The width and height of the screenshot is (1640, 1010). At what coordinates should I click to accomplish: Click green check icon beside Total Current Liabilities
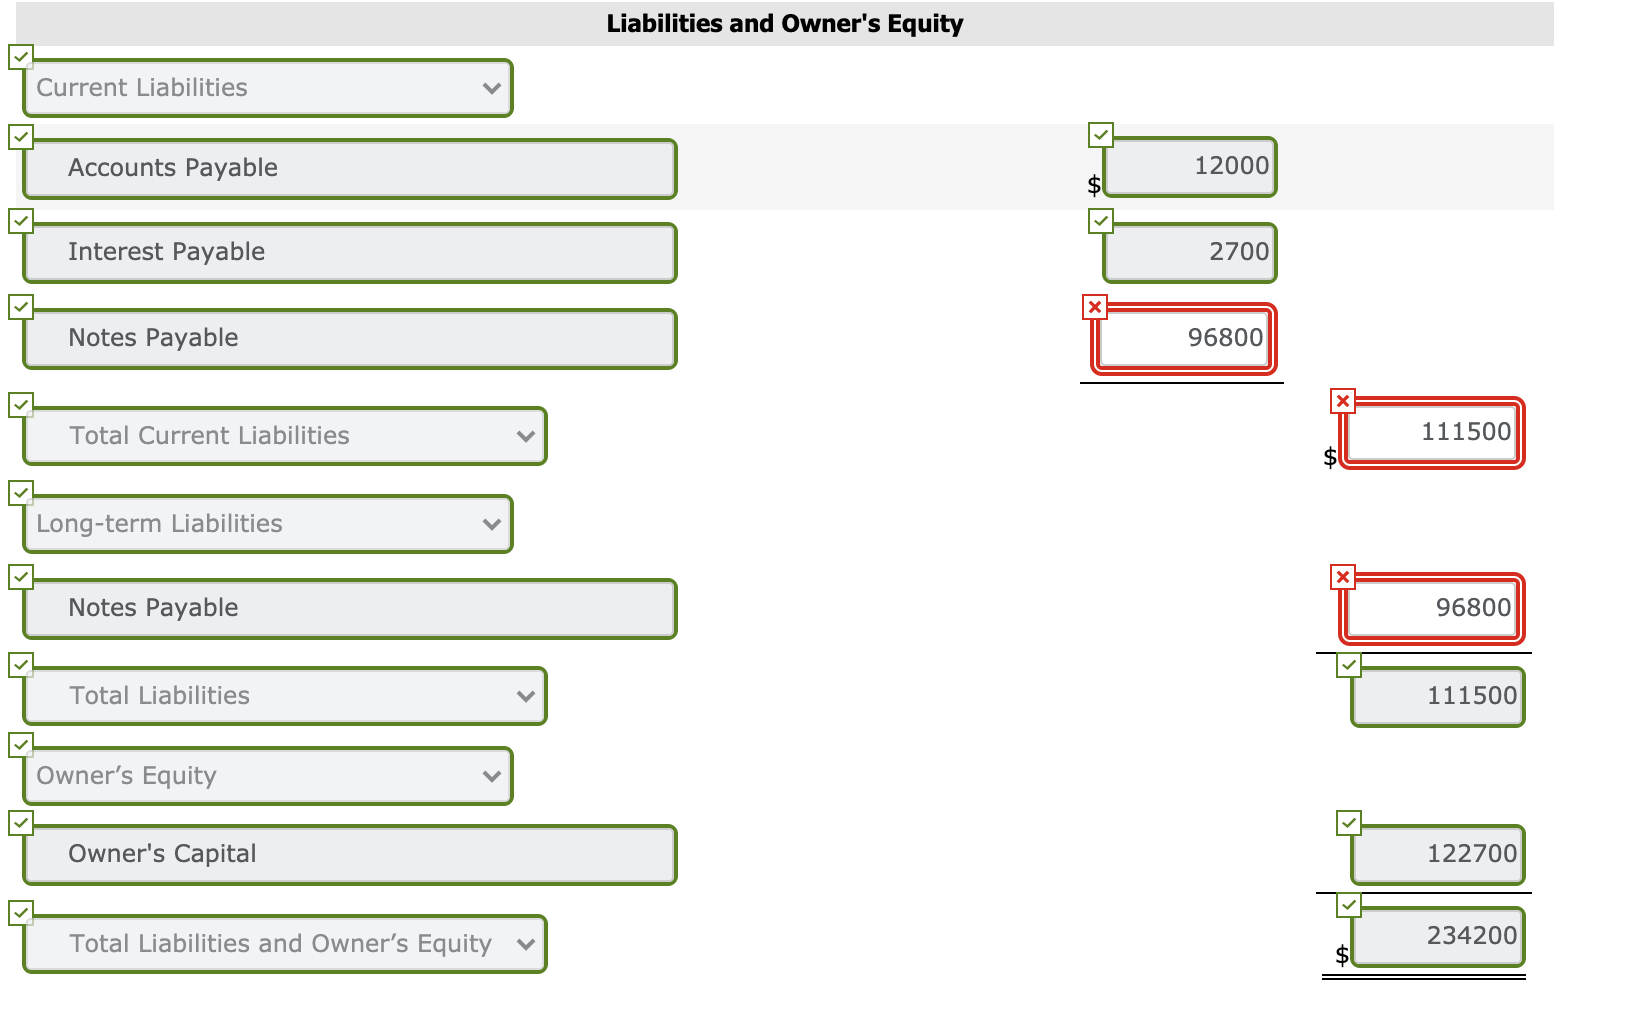[21, 404]
